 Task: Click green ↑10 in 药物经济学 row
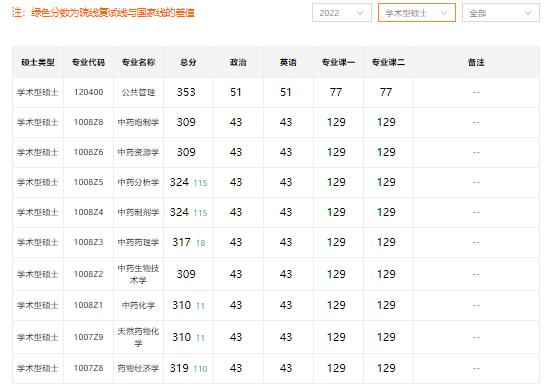tap(201, 369)
